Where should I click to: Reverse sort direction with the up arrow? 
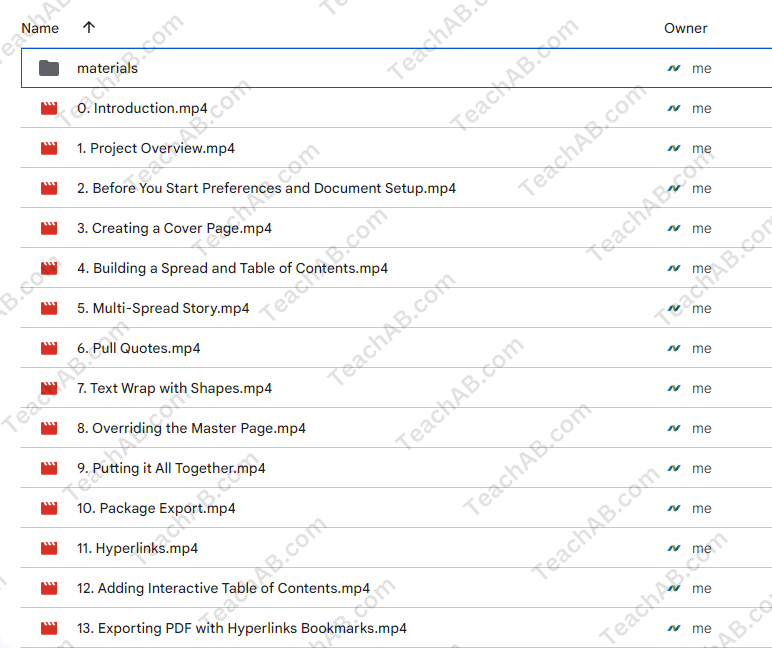[x=89, y=27]
